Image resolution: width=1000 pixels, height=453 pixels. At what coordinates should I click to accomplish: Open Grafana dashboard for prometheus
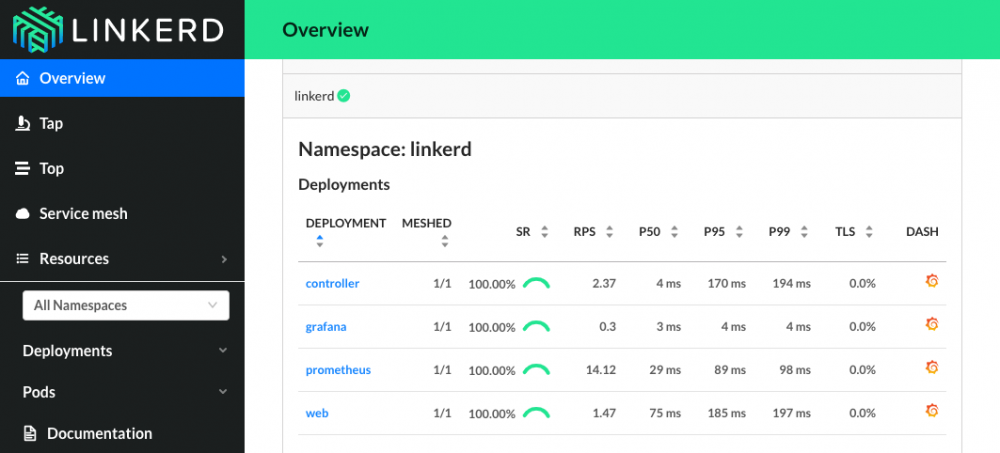click(x=931, y=368)
